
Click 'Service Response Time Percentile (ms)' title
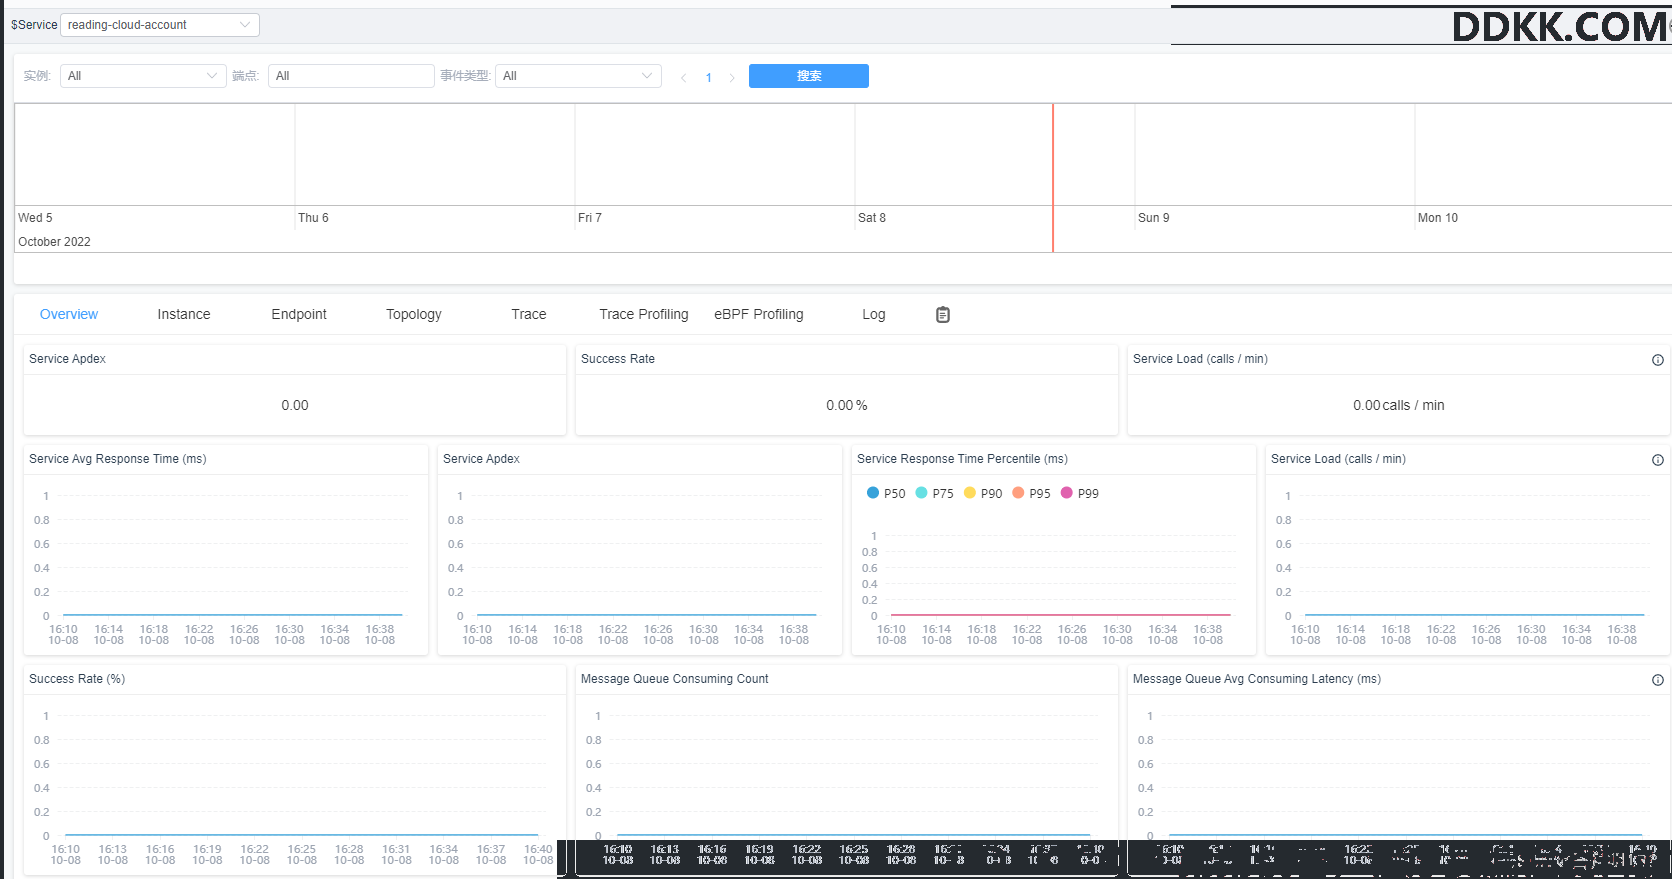[962, 459]
